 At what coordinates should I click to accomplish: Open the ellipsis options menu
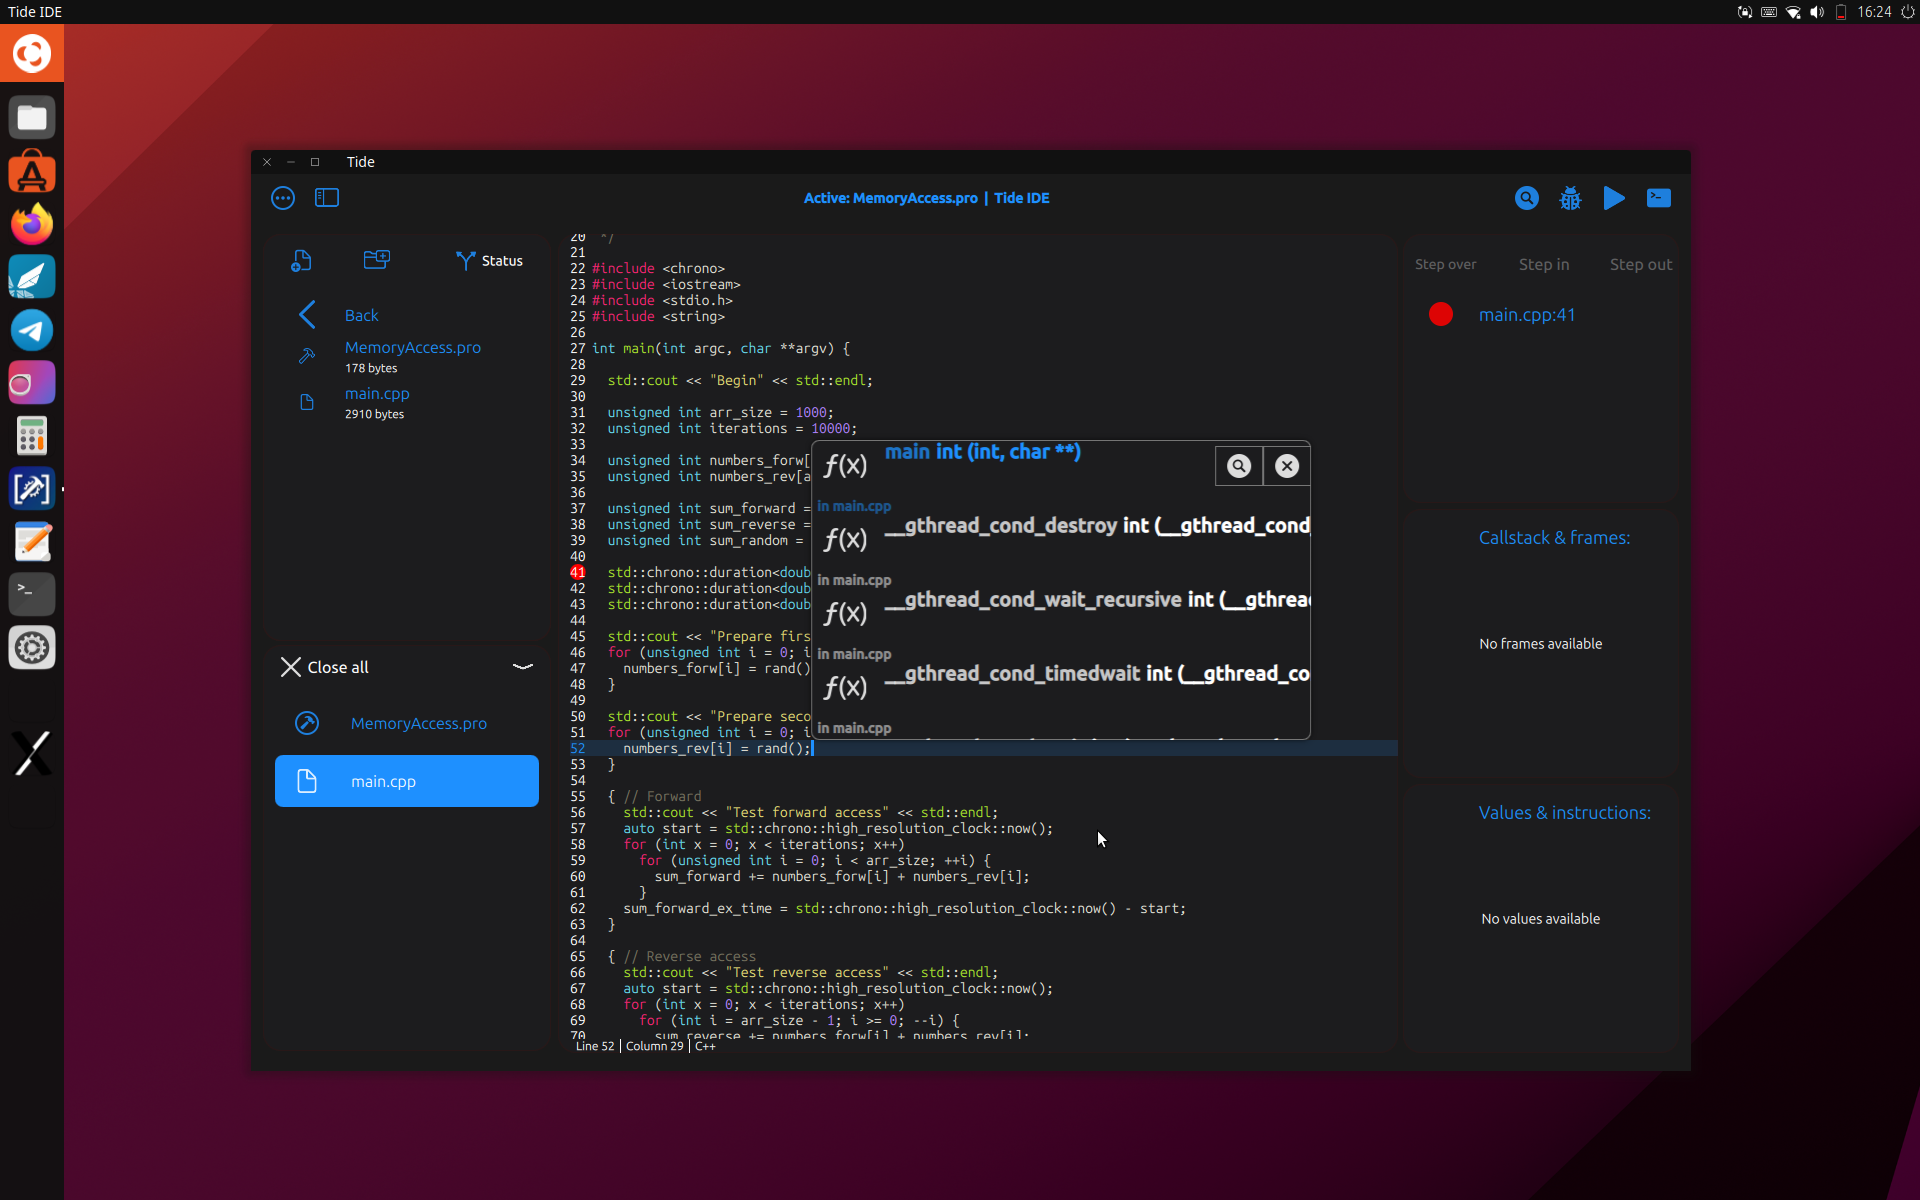(x=283, y=198)
